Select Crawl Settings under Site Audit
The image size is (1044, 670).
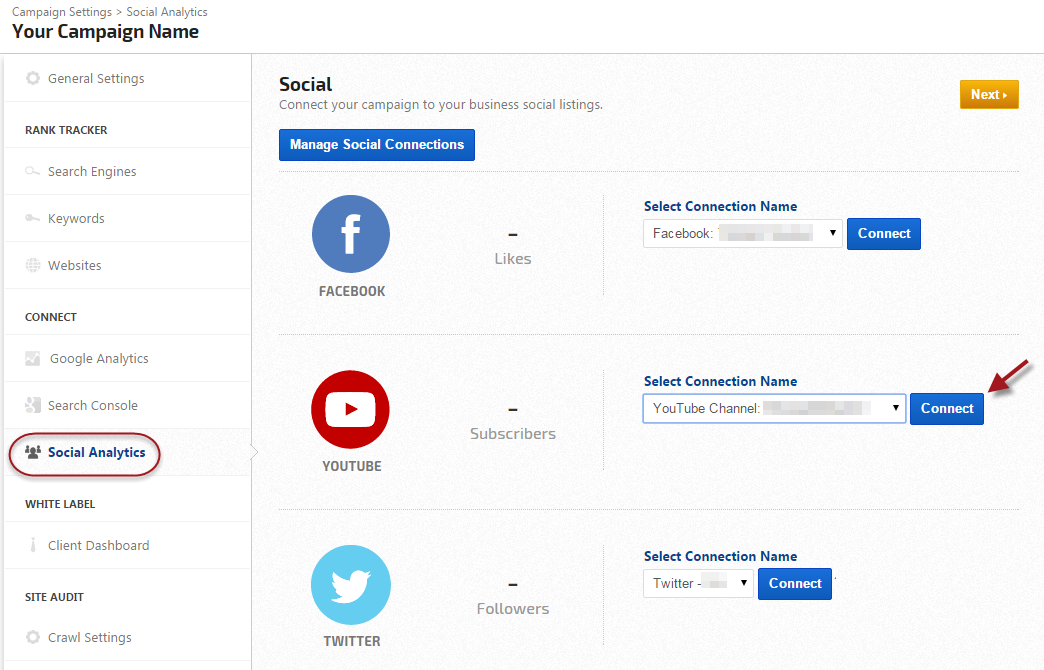click(x=89, y=638)
